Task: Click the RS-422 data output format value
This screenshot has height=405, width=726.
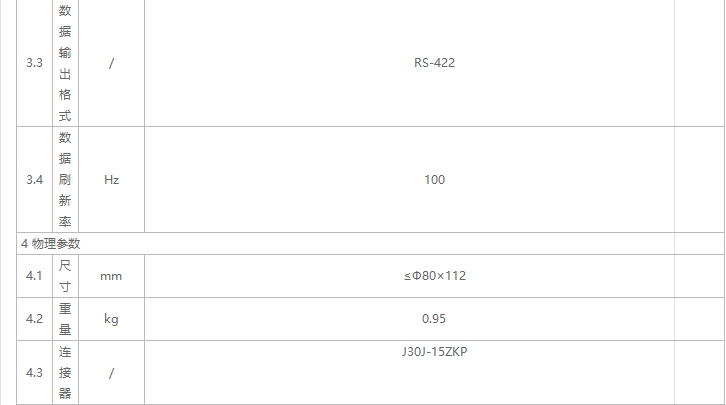Action: click(434, 63)
